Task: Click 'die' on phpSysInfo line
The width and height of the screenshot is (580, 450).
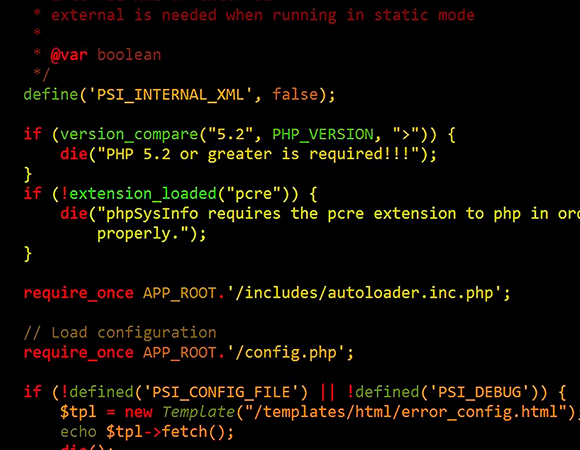Action: (x=74, y=213)
